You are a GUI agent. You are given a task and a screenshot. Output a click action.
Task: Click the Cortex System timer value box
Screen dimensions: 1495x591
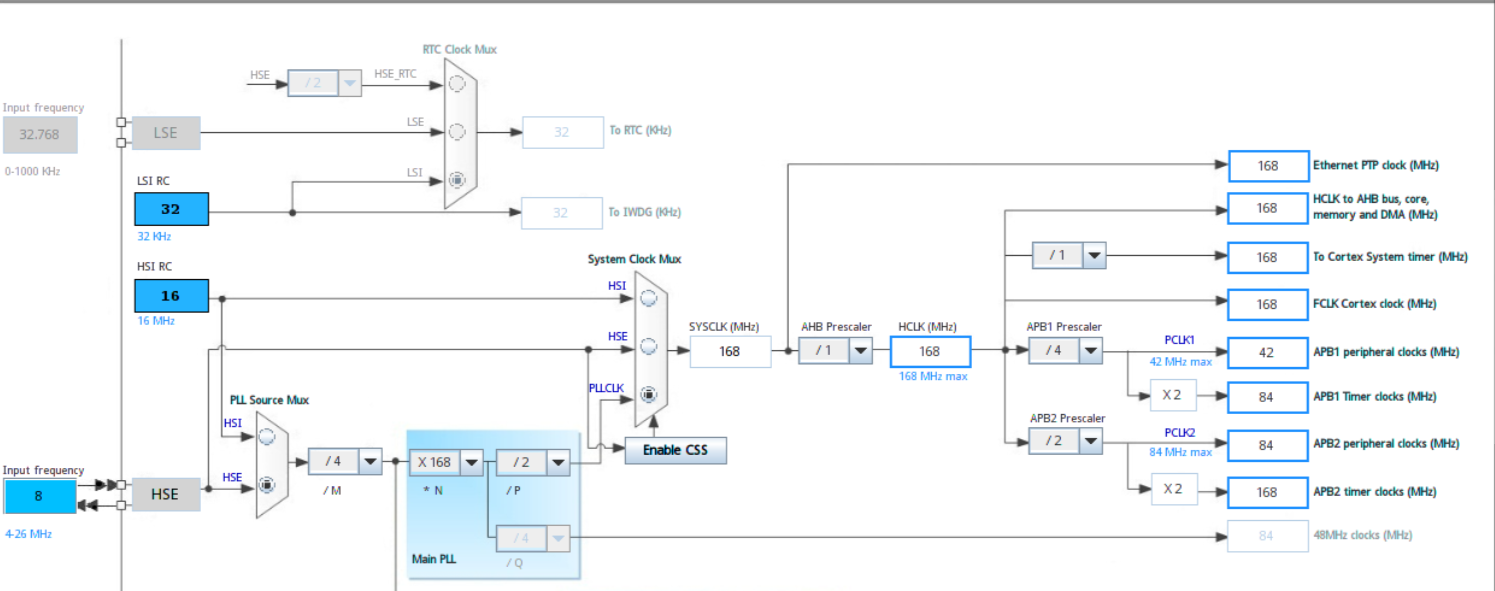pyautogui.click(x=1267, y=257)
